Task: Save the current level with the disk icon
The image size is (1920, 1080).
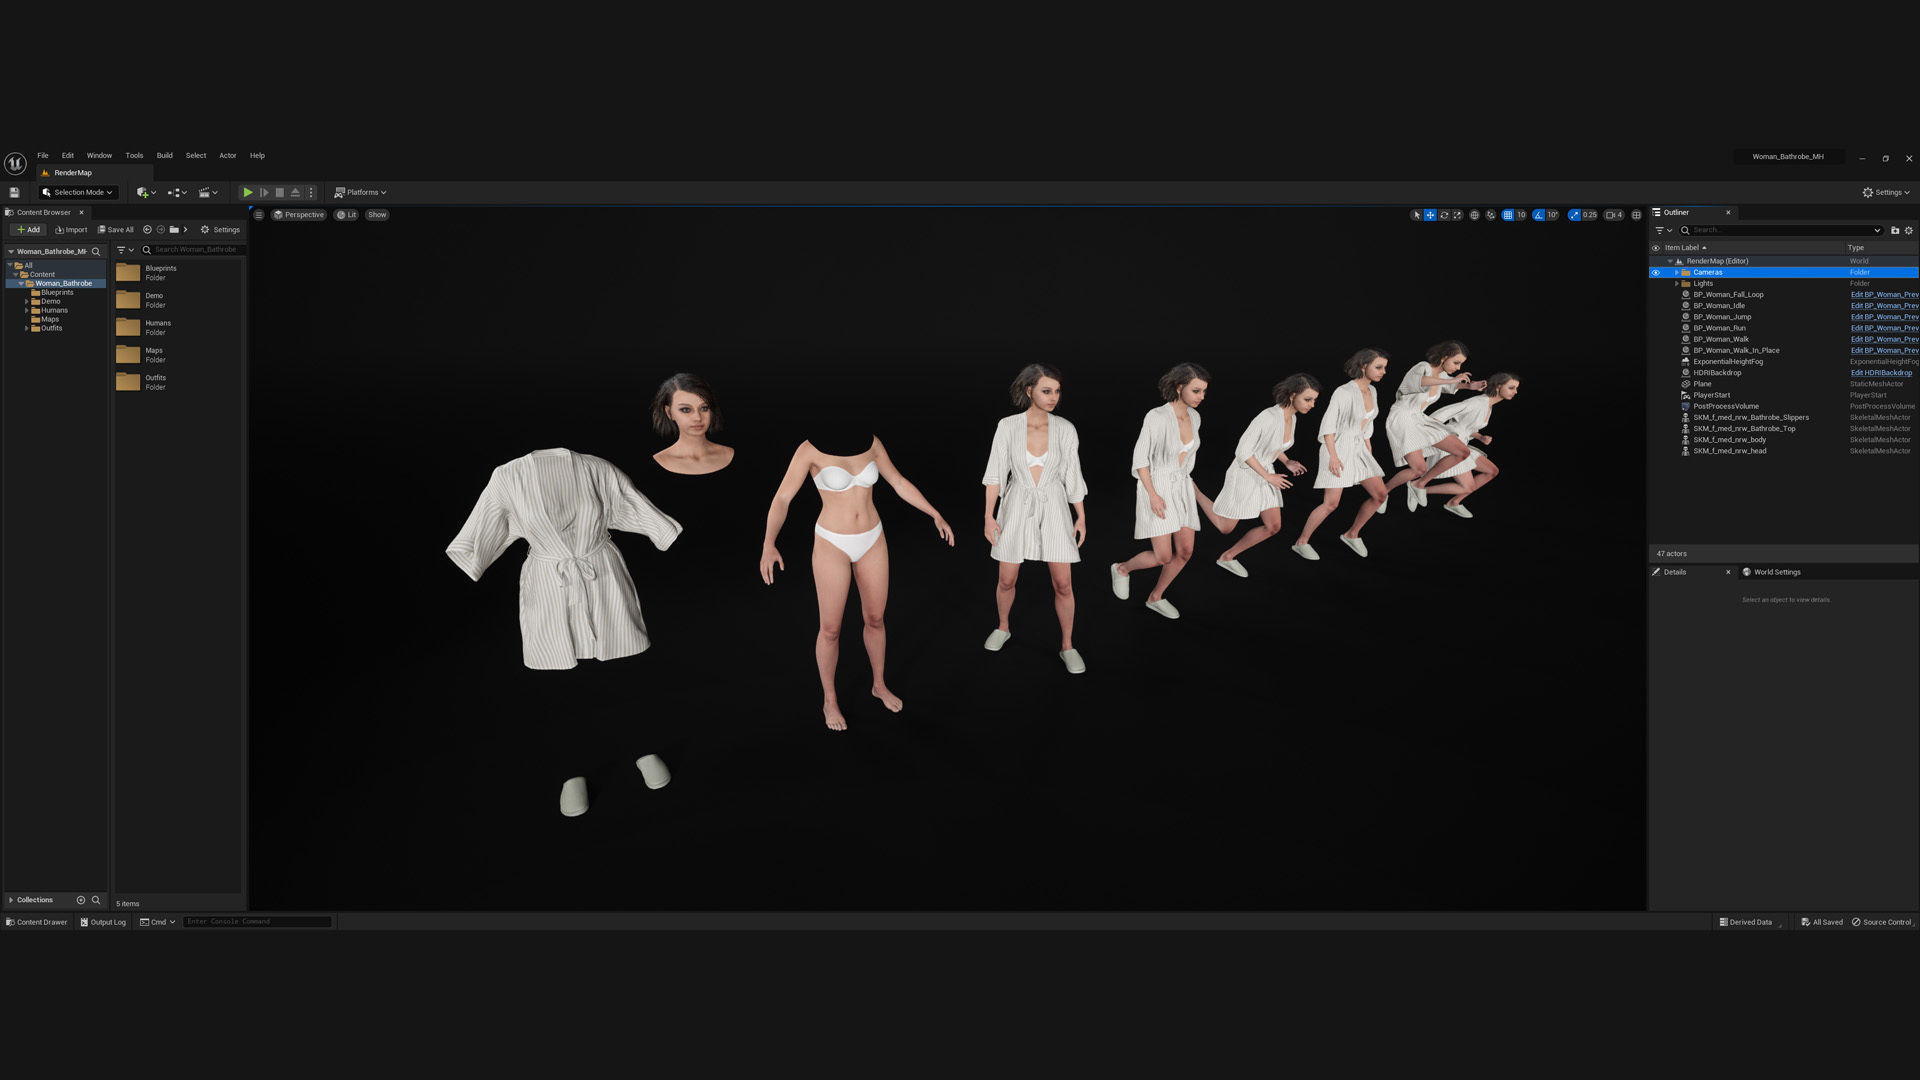Action: (14, 192)
